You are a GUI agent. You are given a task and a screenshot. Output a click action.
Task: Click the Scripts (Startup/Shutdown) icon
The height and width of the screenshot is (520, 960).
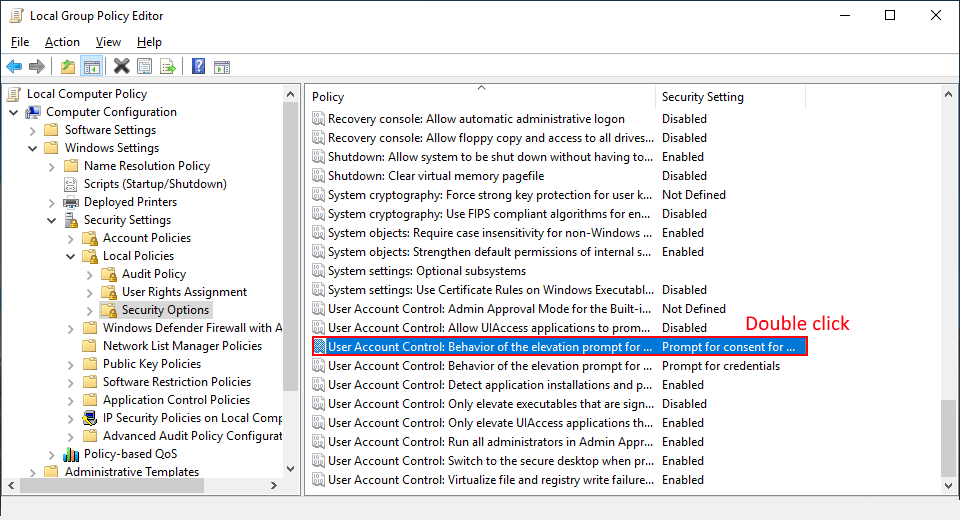(71, 184)
